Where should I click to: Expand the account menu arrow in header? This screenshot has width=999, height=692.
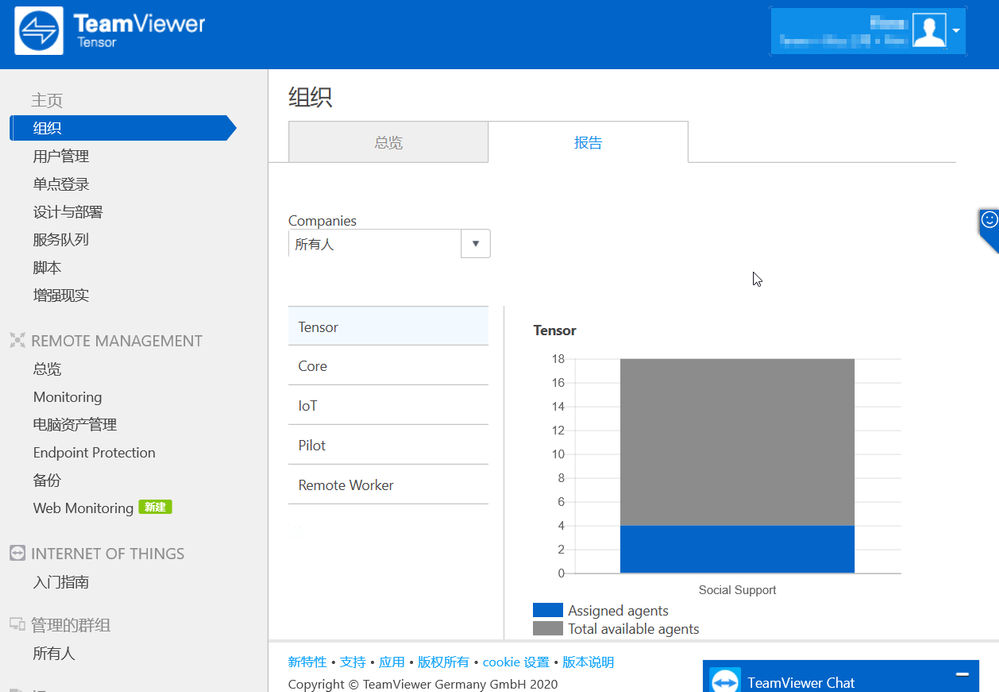pyautogui.click(x=956, y=31)
